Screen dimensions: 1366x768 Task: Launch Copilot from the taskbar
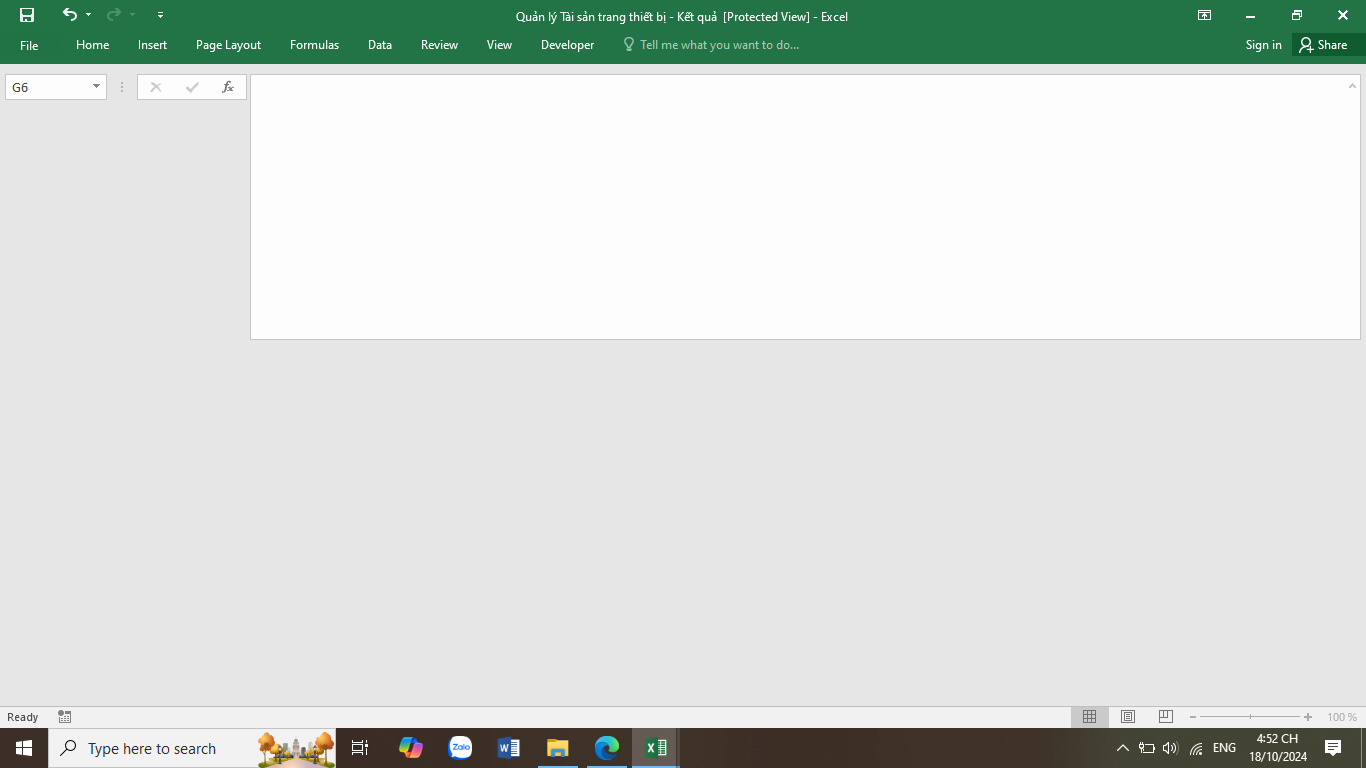[410, 748]
